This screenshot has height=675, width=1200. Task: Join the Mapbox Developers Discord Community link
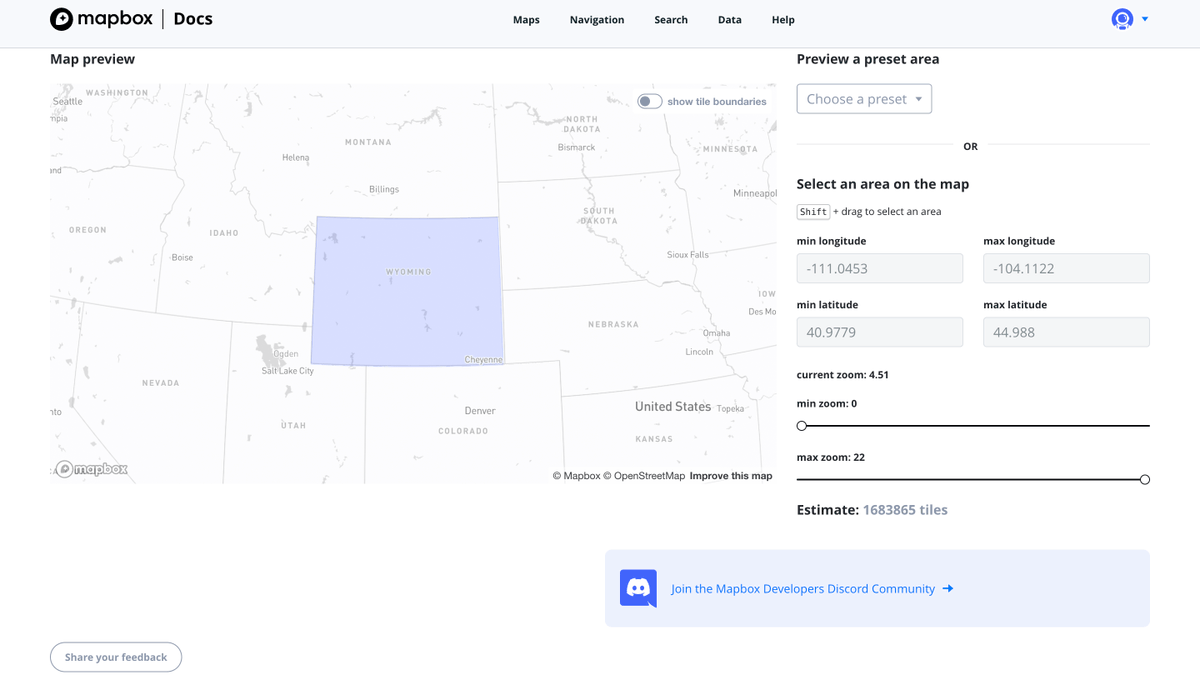tap(803, 589)
